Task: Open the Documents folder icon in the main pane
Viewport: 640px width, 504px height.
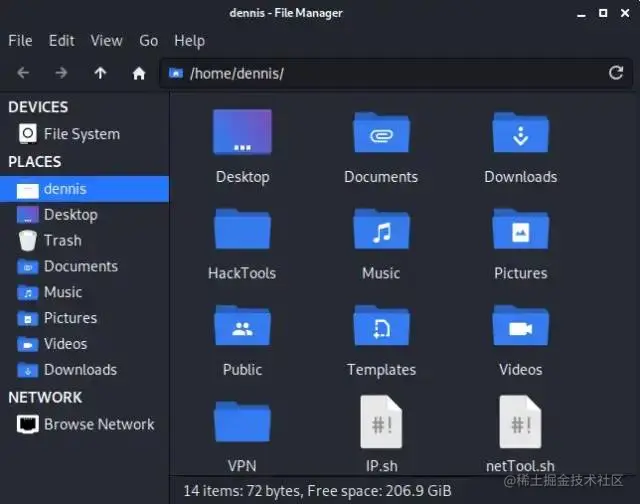Action: (x=381, y=132)
